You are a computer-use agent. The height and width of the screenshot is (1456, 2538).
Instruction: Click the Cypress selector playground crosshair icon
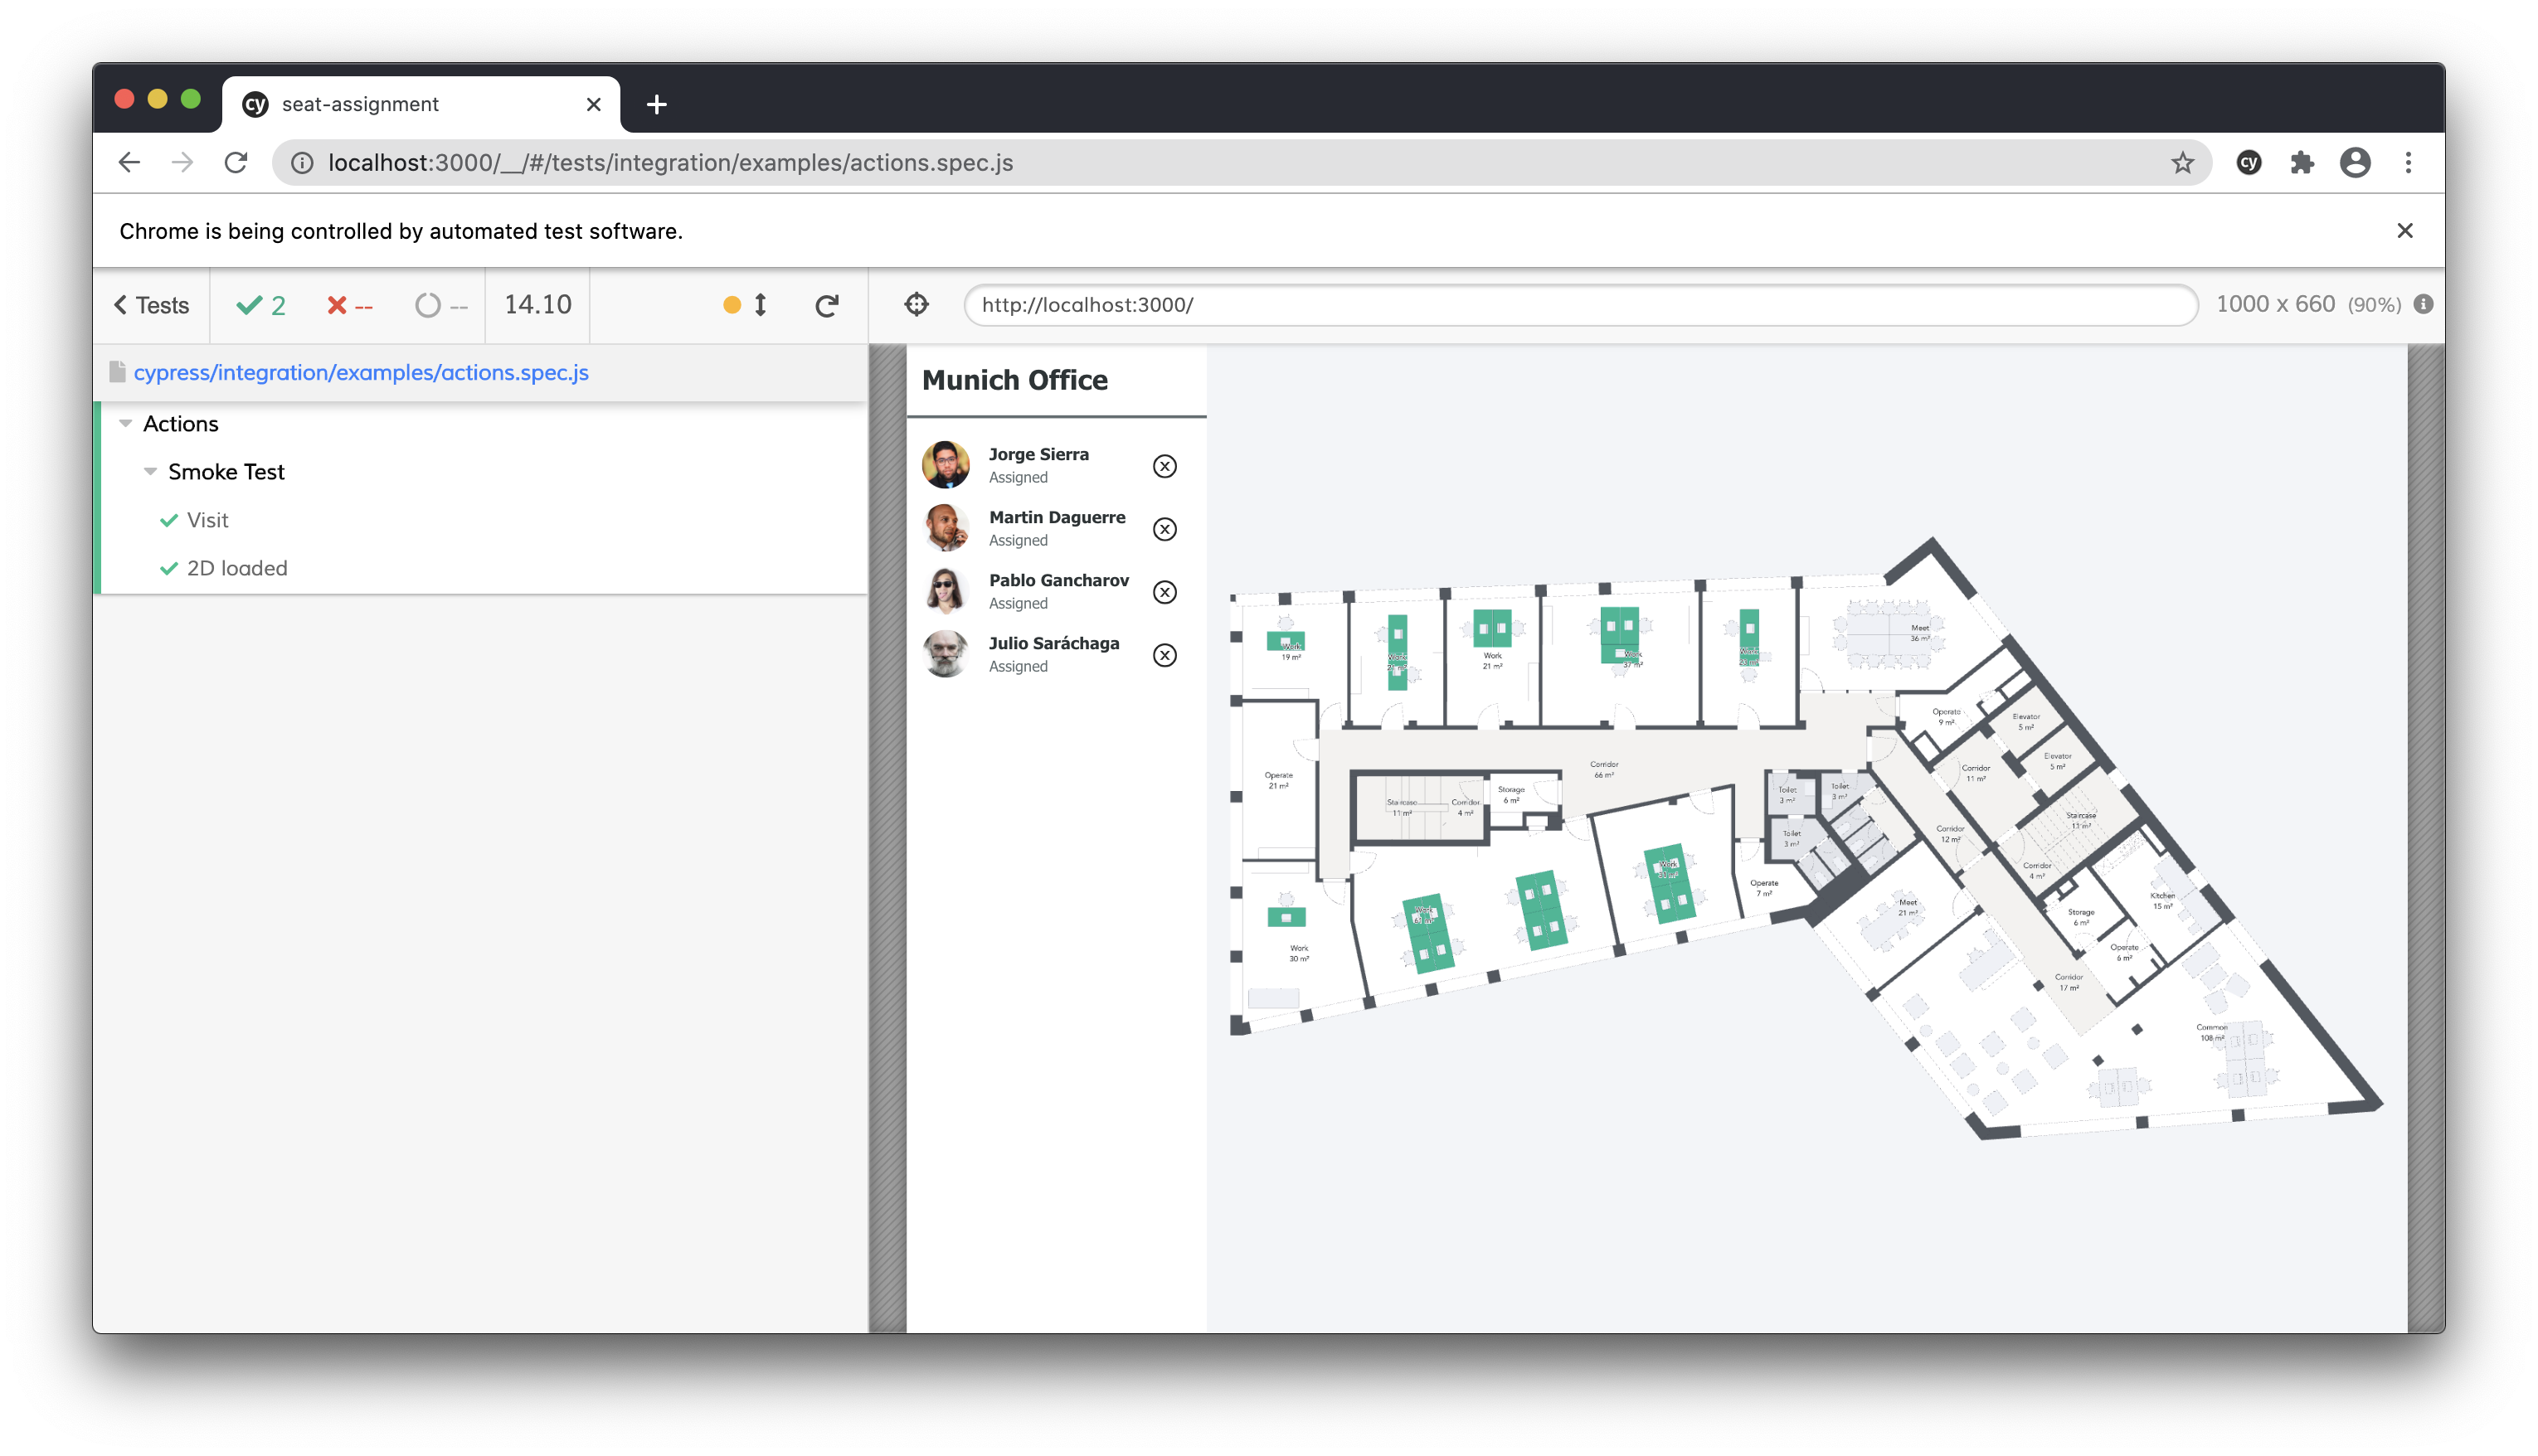click(916, 305)
